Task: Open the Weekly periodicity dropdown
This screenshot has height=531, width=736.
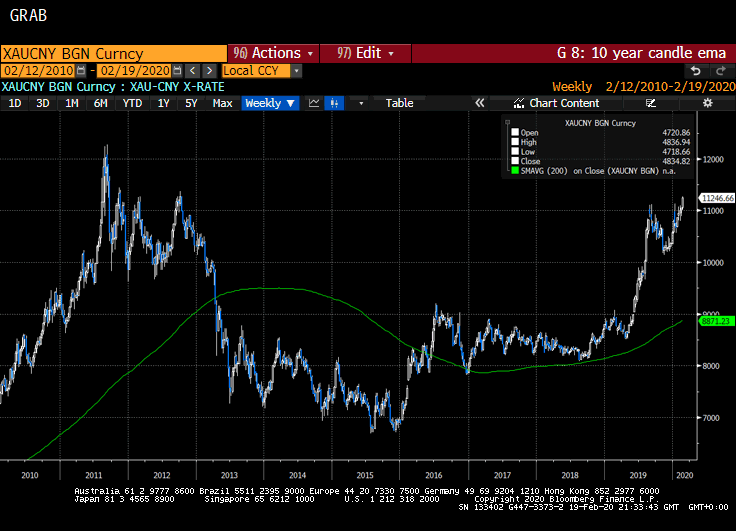Action: click(x=270, y=103)
